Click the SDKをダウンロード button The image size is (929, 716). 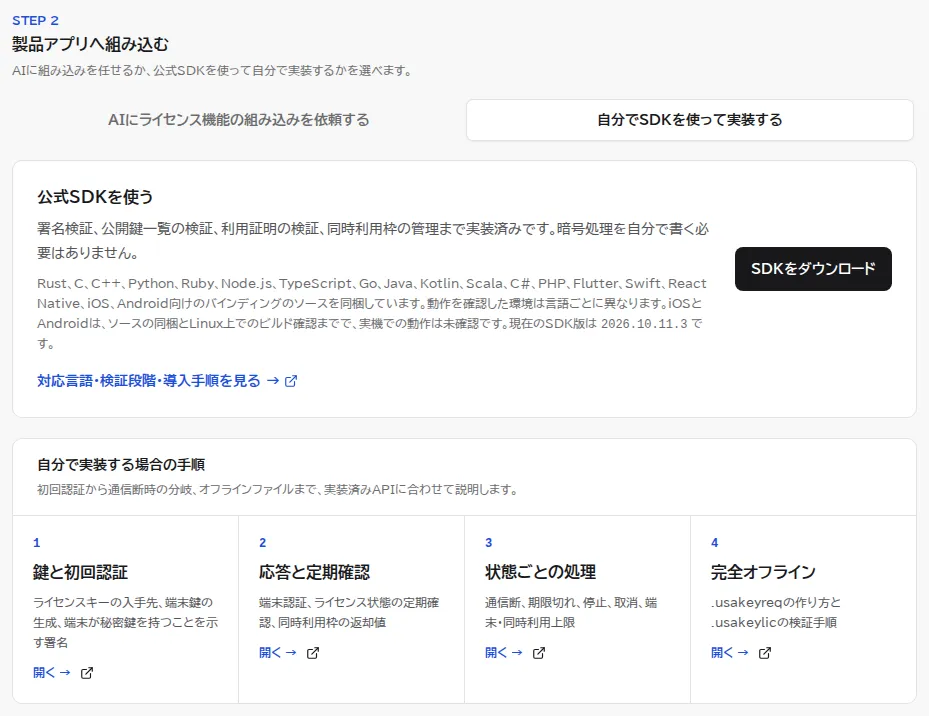click(813, 269)
